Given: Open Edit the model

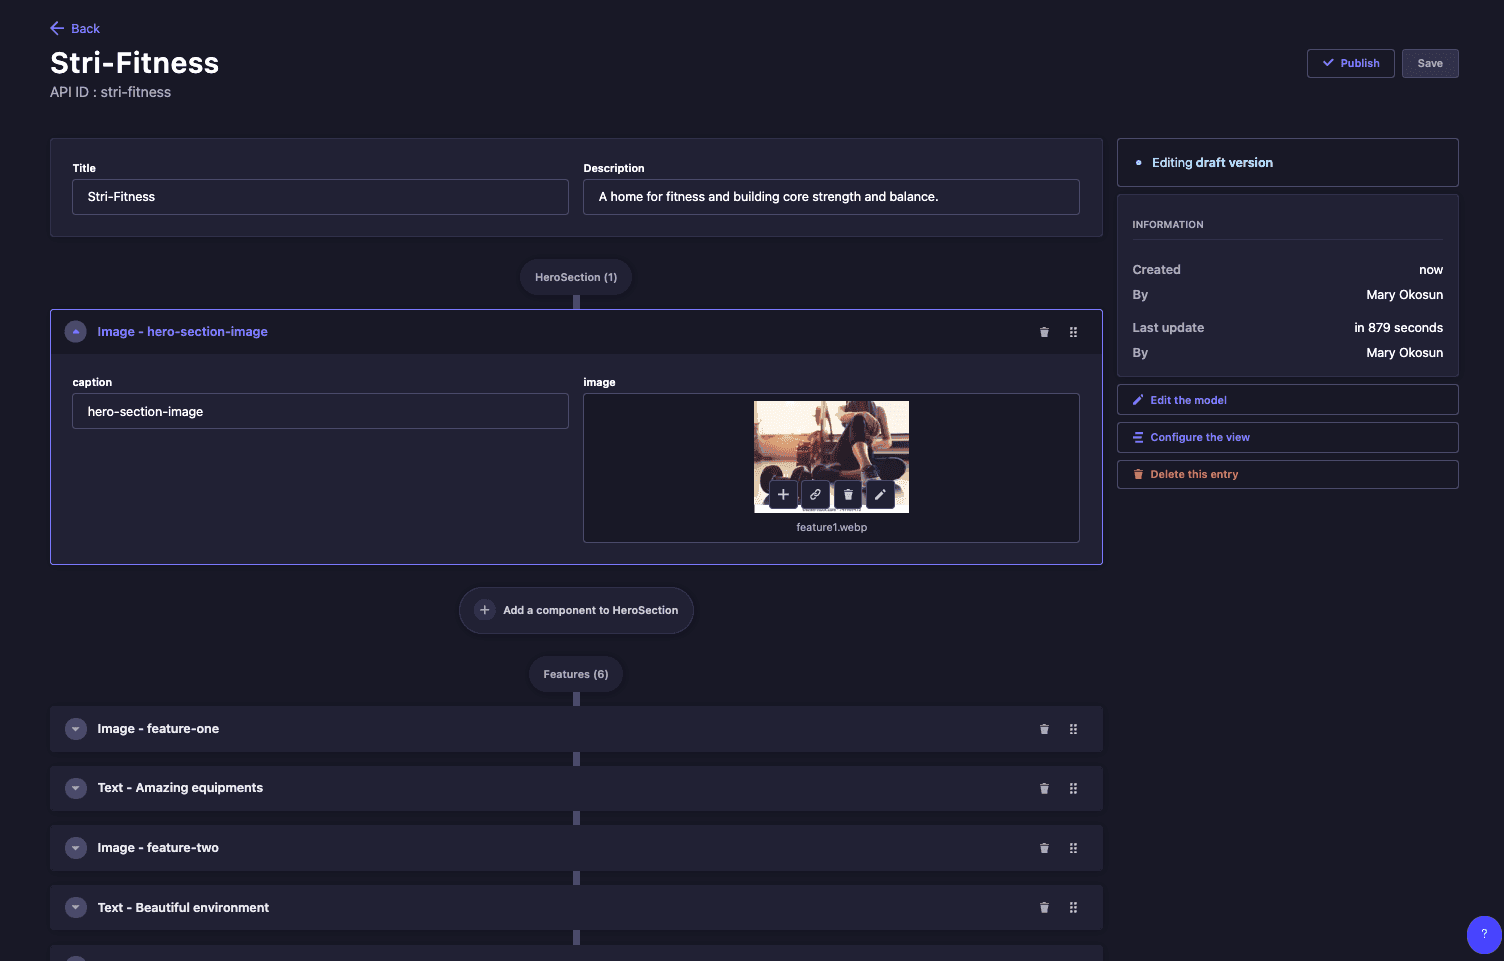Looking at the screenshot, I should pos(1287,400).
